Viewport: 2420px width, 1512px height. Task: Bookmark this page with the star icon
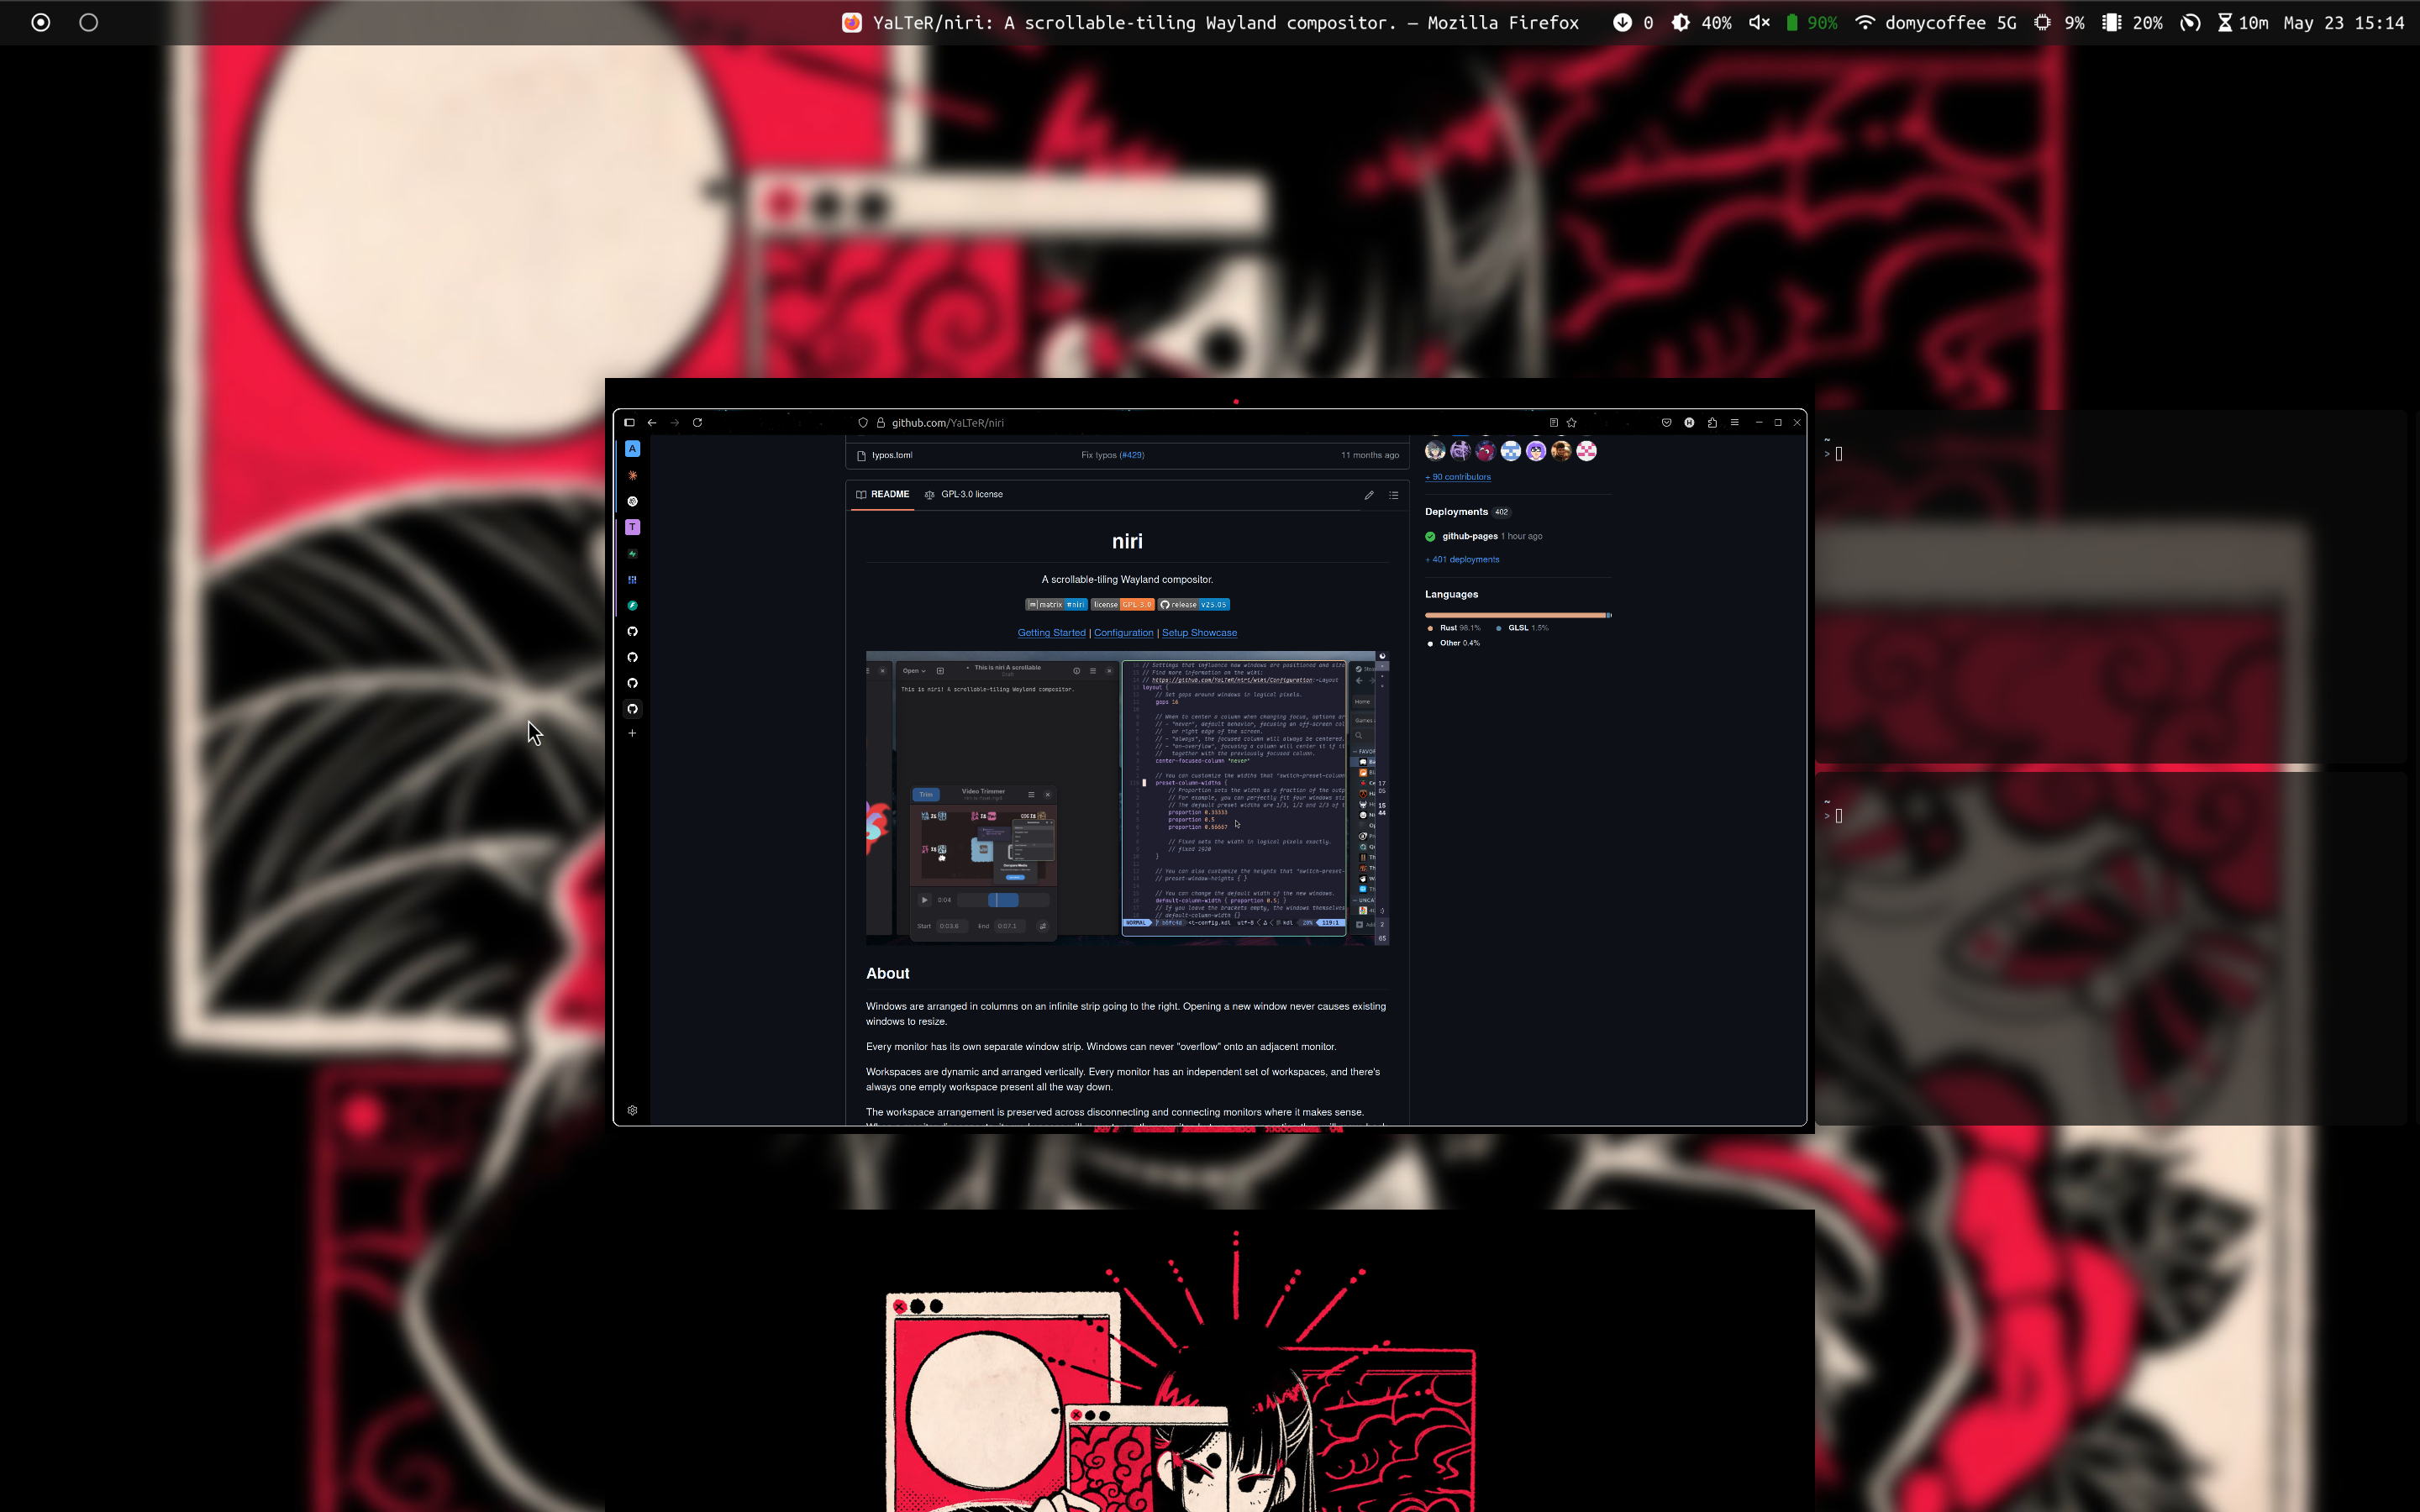coord(1572,423)
